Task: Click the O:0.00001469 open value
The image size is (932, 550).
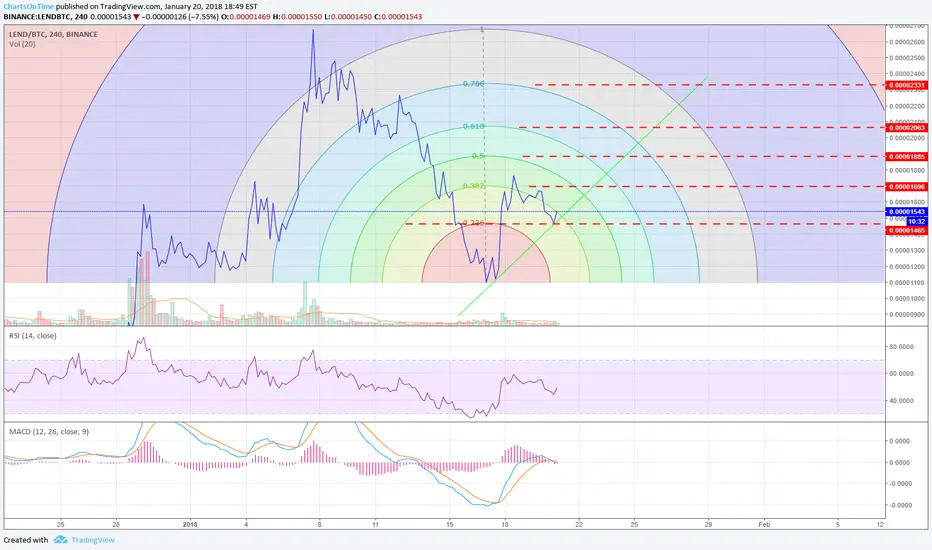Action: 245,17
